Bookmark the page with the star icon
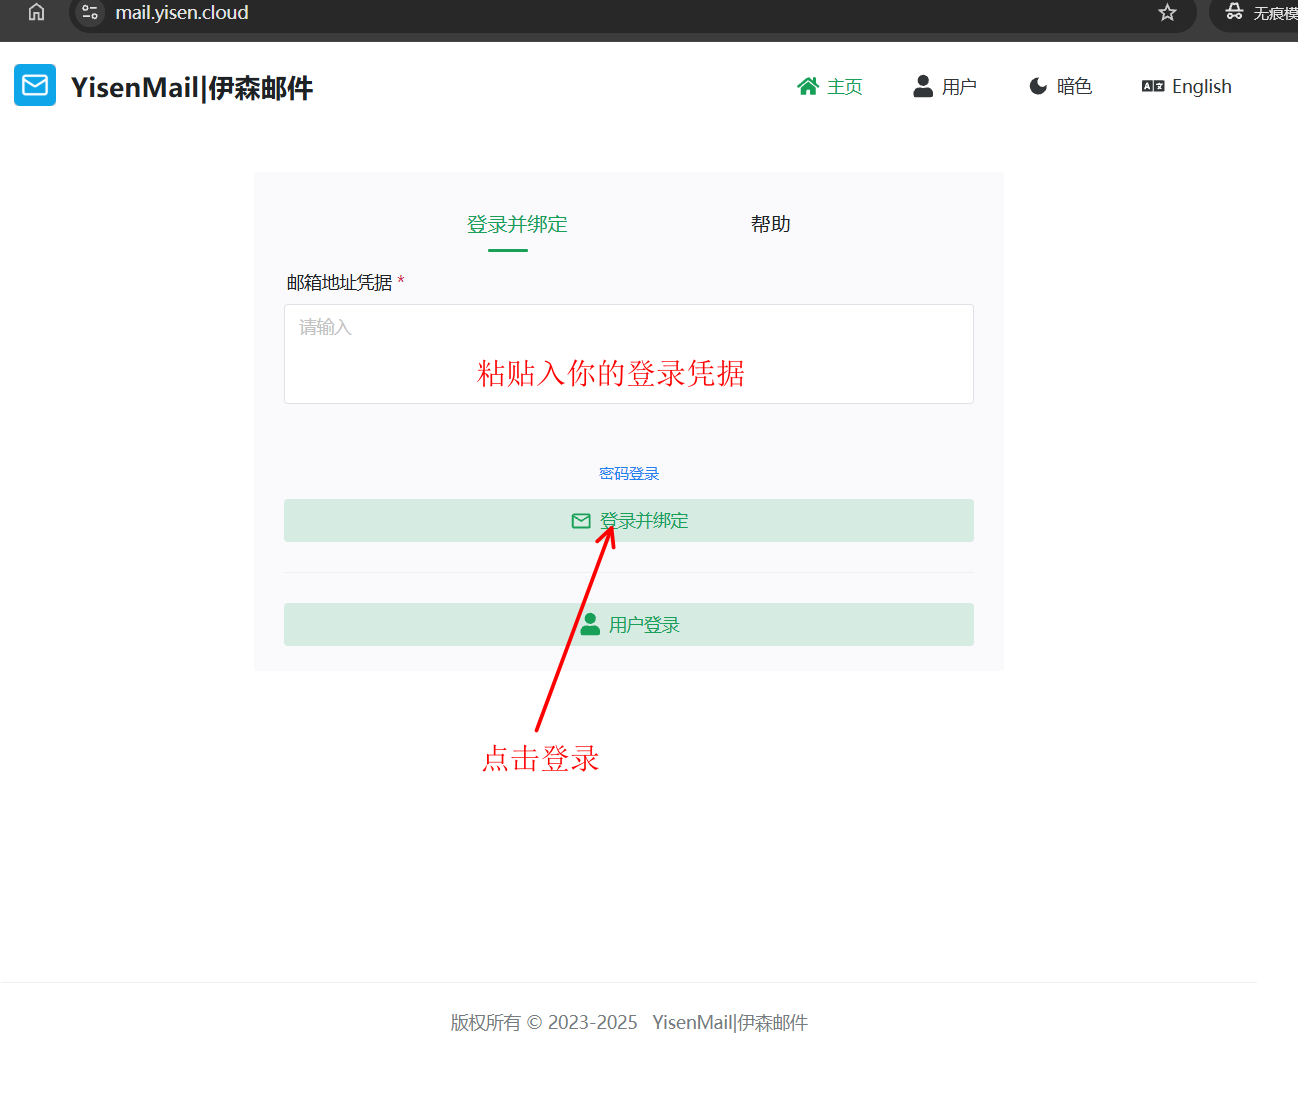The image size is (1298, 1112). pyautogui.click(x=1166, y=13)
